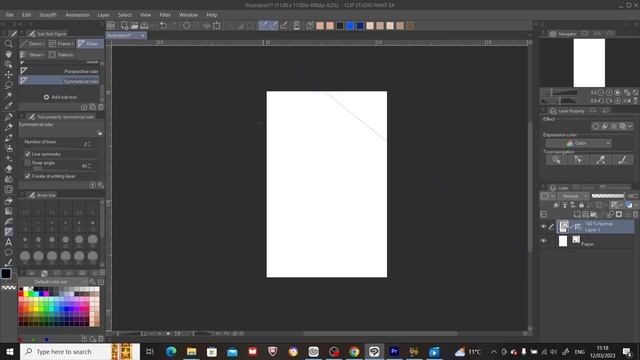Select the Direct draw sub tool group
The height and width of the screenshot is (360, 640).
(33, 44)
